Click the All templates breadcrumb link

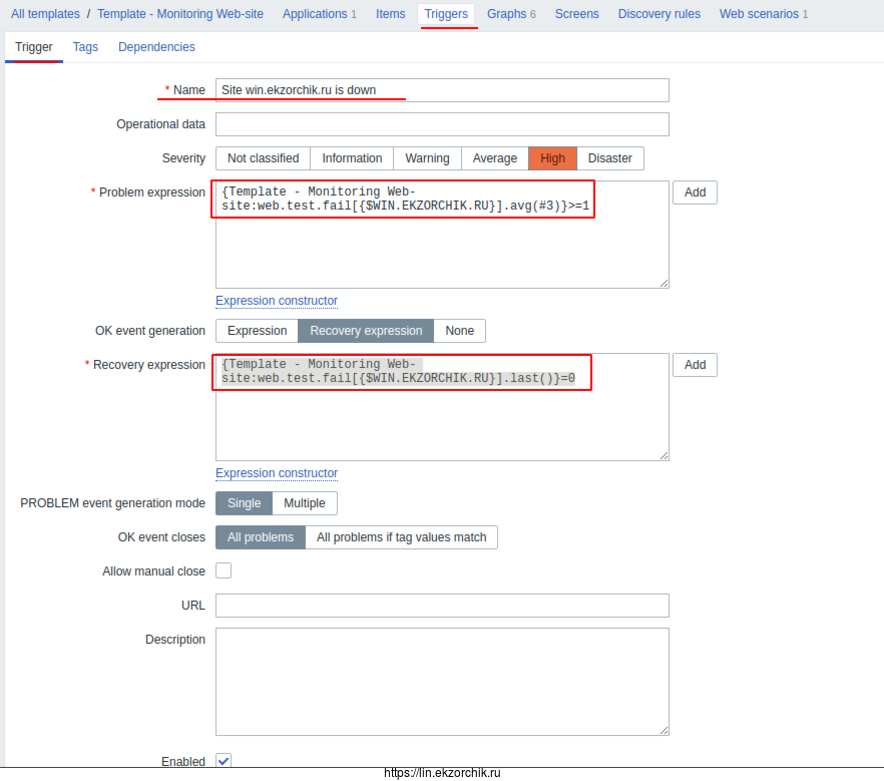[x=45, y=14]
